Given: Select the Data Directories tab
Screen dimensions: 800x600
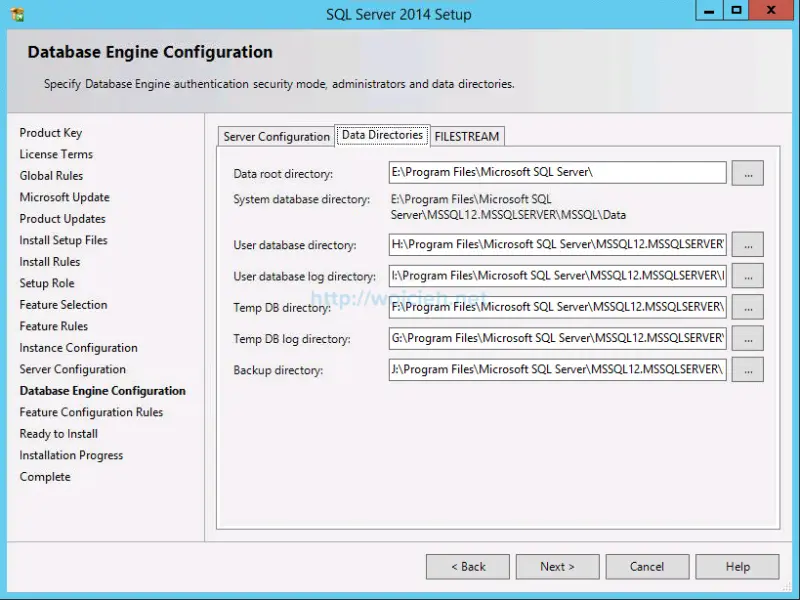Looking at the screenshot, I should [x=382, y=135].
